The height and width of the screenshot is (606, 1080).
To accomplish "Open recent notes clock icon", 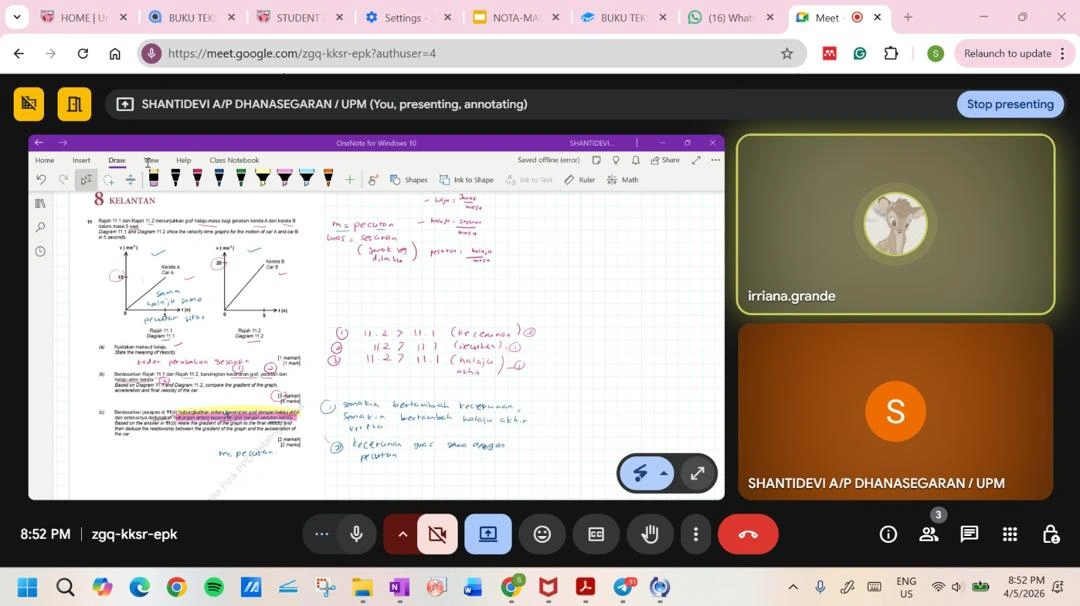I will click(41, 251).
